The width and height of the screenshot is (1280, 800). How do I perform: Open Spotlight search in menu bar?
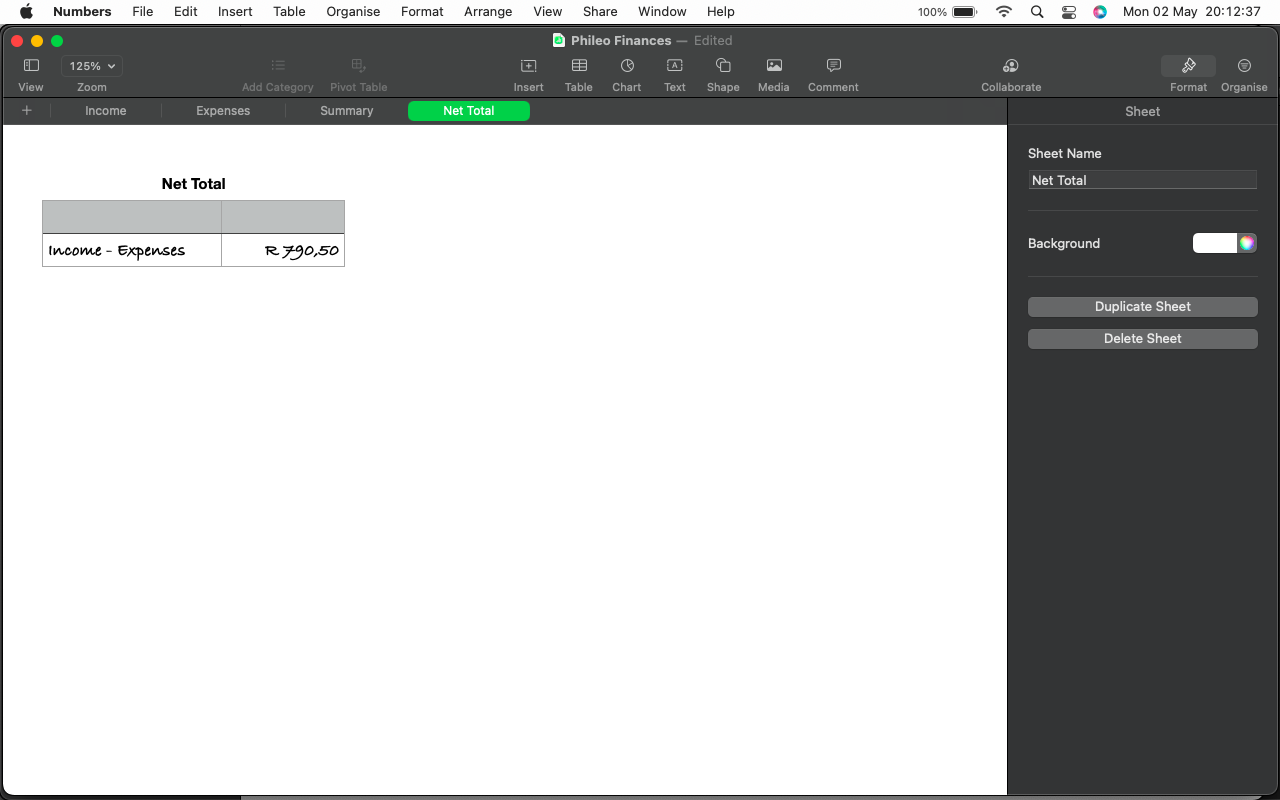(1037, 12)
